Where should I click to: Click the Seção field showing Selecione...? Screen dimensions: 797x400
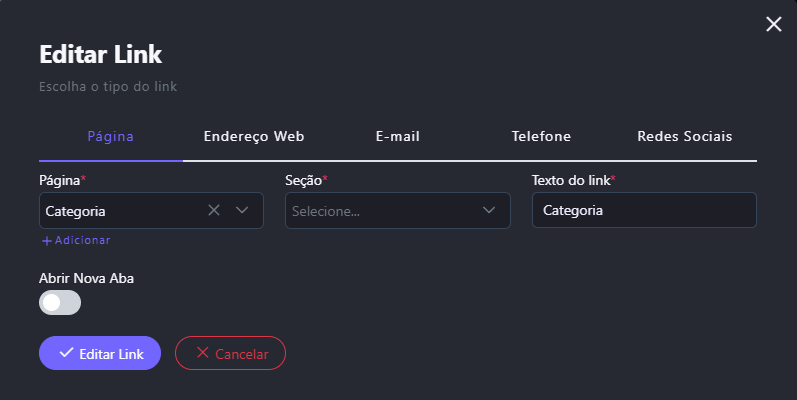coord(380,211)
